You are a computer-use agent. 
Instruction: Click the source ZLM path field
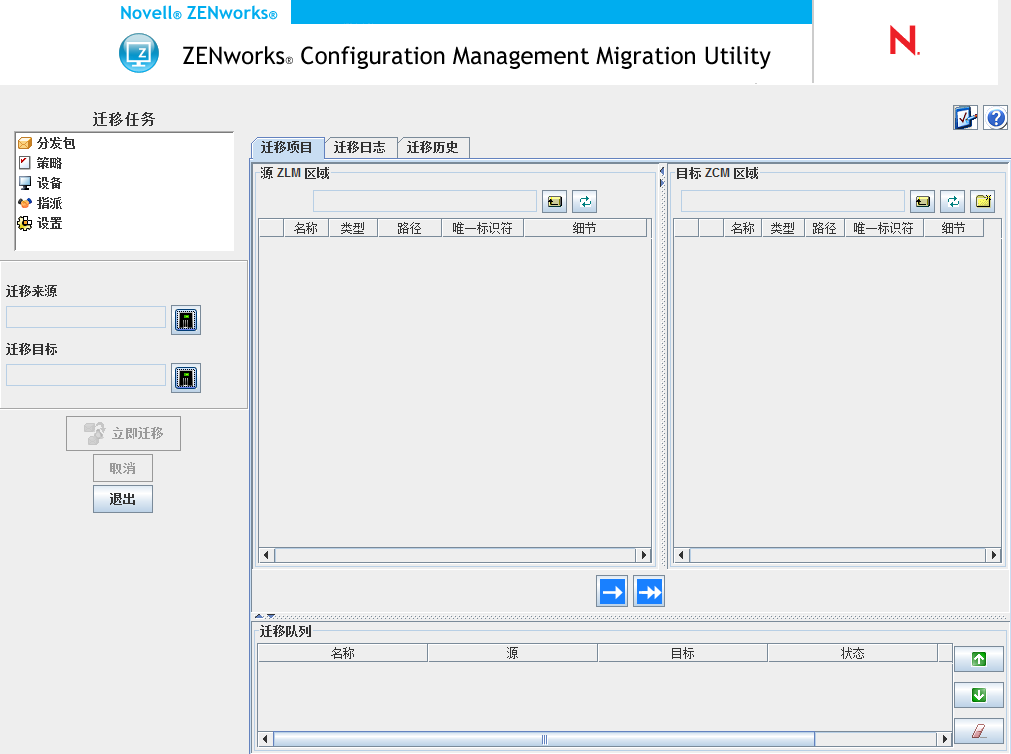coord(425,201)
